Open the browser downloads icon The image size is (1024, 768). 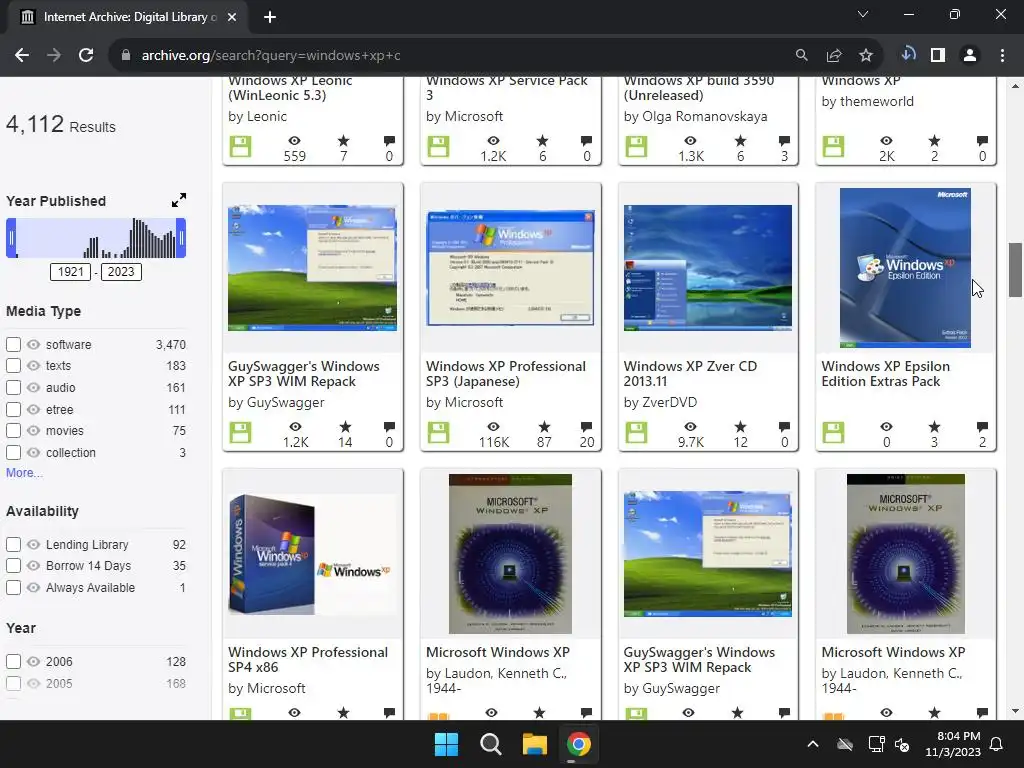point(907,55)
